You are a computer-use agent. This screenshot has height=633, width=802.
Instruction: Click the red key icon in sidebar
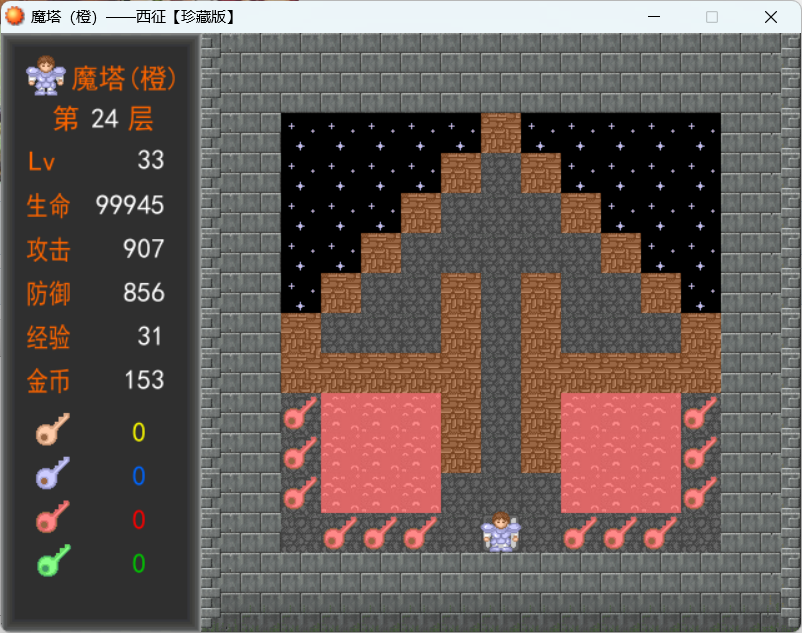click(x=53, y=516)
